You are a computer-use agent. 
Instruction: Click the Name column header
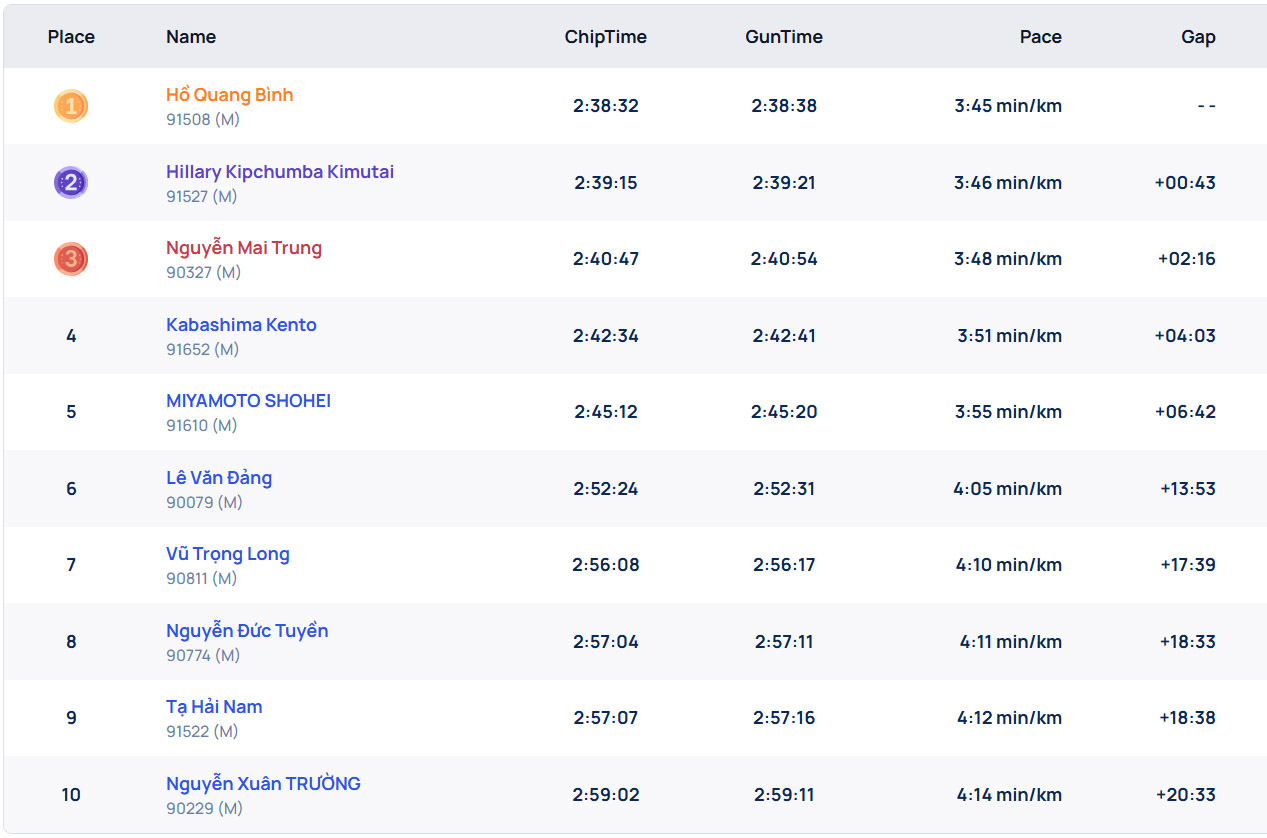tap(191, 37)
